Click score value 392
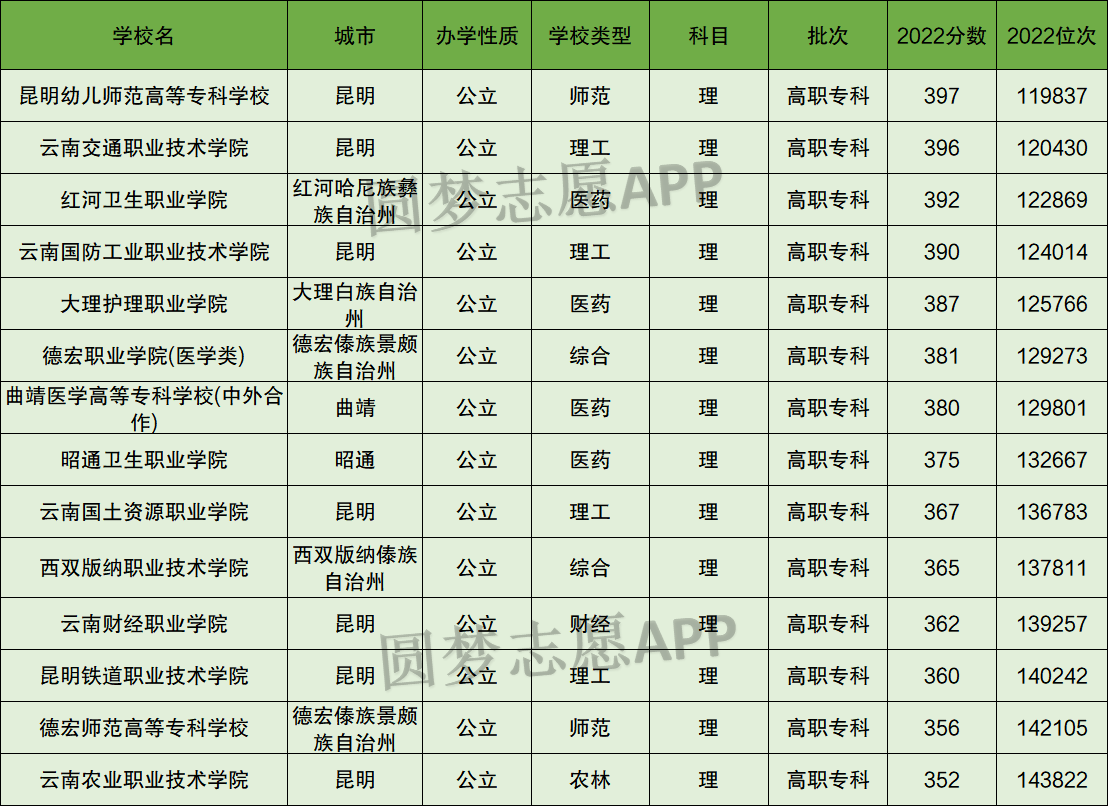 pyautogui.click(x=941, y=200)
